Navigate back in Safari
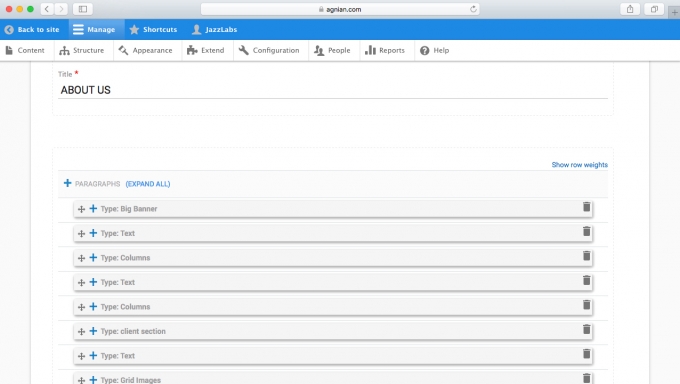 tap(47, 9)
